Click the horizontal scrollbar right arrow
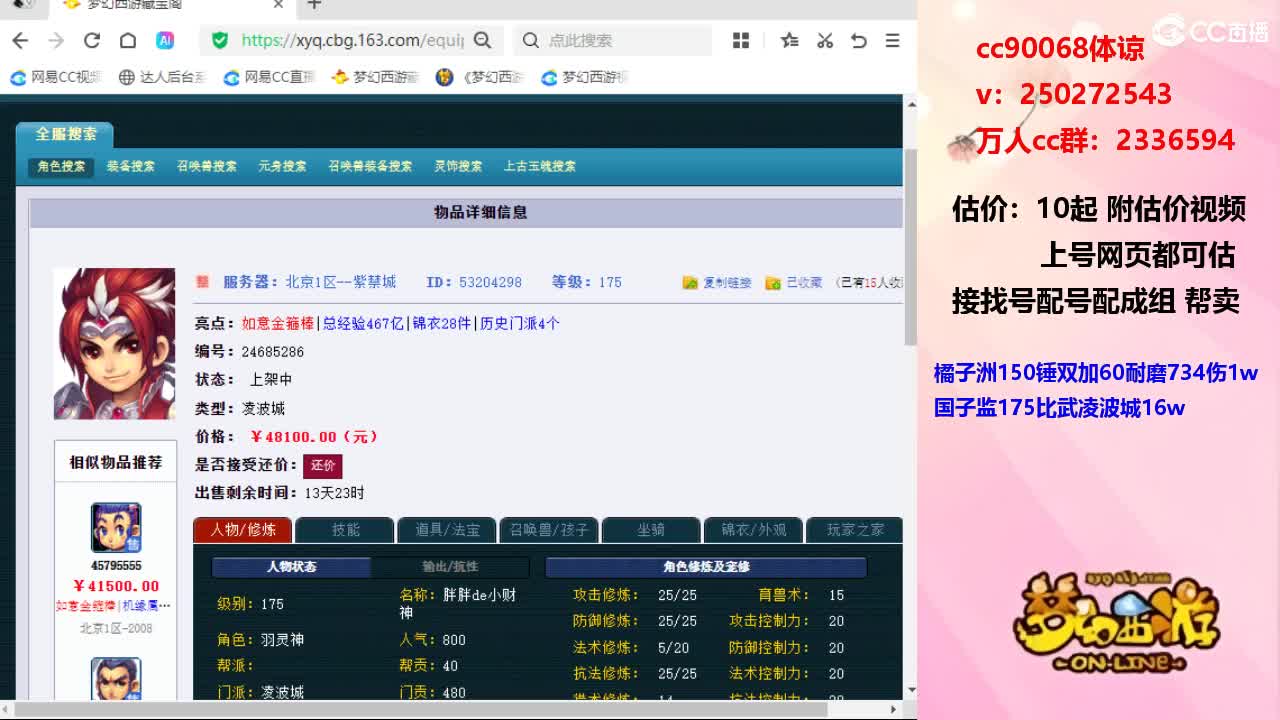The width and height of the screenshot is (1280, 720). point(895,710)
